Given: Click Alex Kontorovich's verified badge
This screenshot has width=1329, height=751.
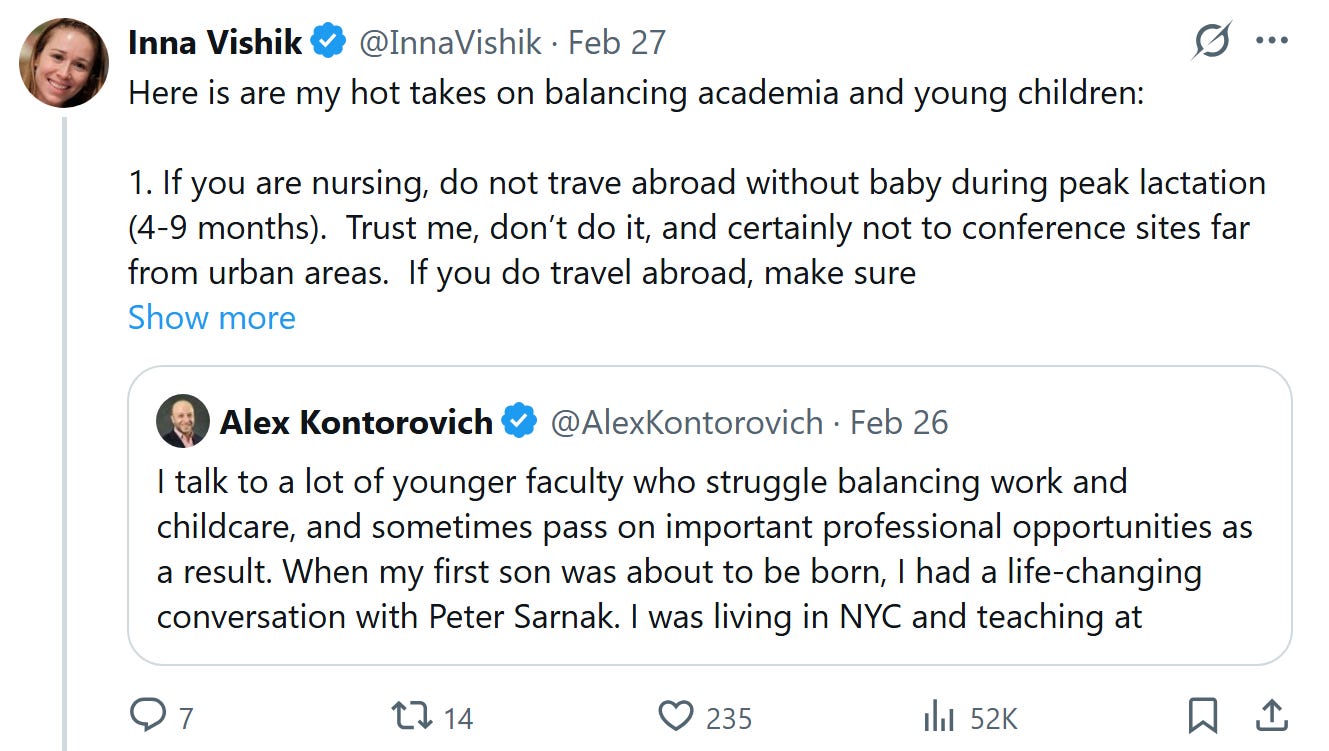Looking at the screenshot, I should point(518,422).
